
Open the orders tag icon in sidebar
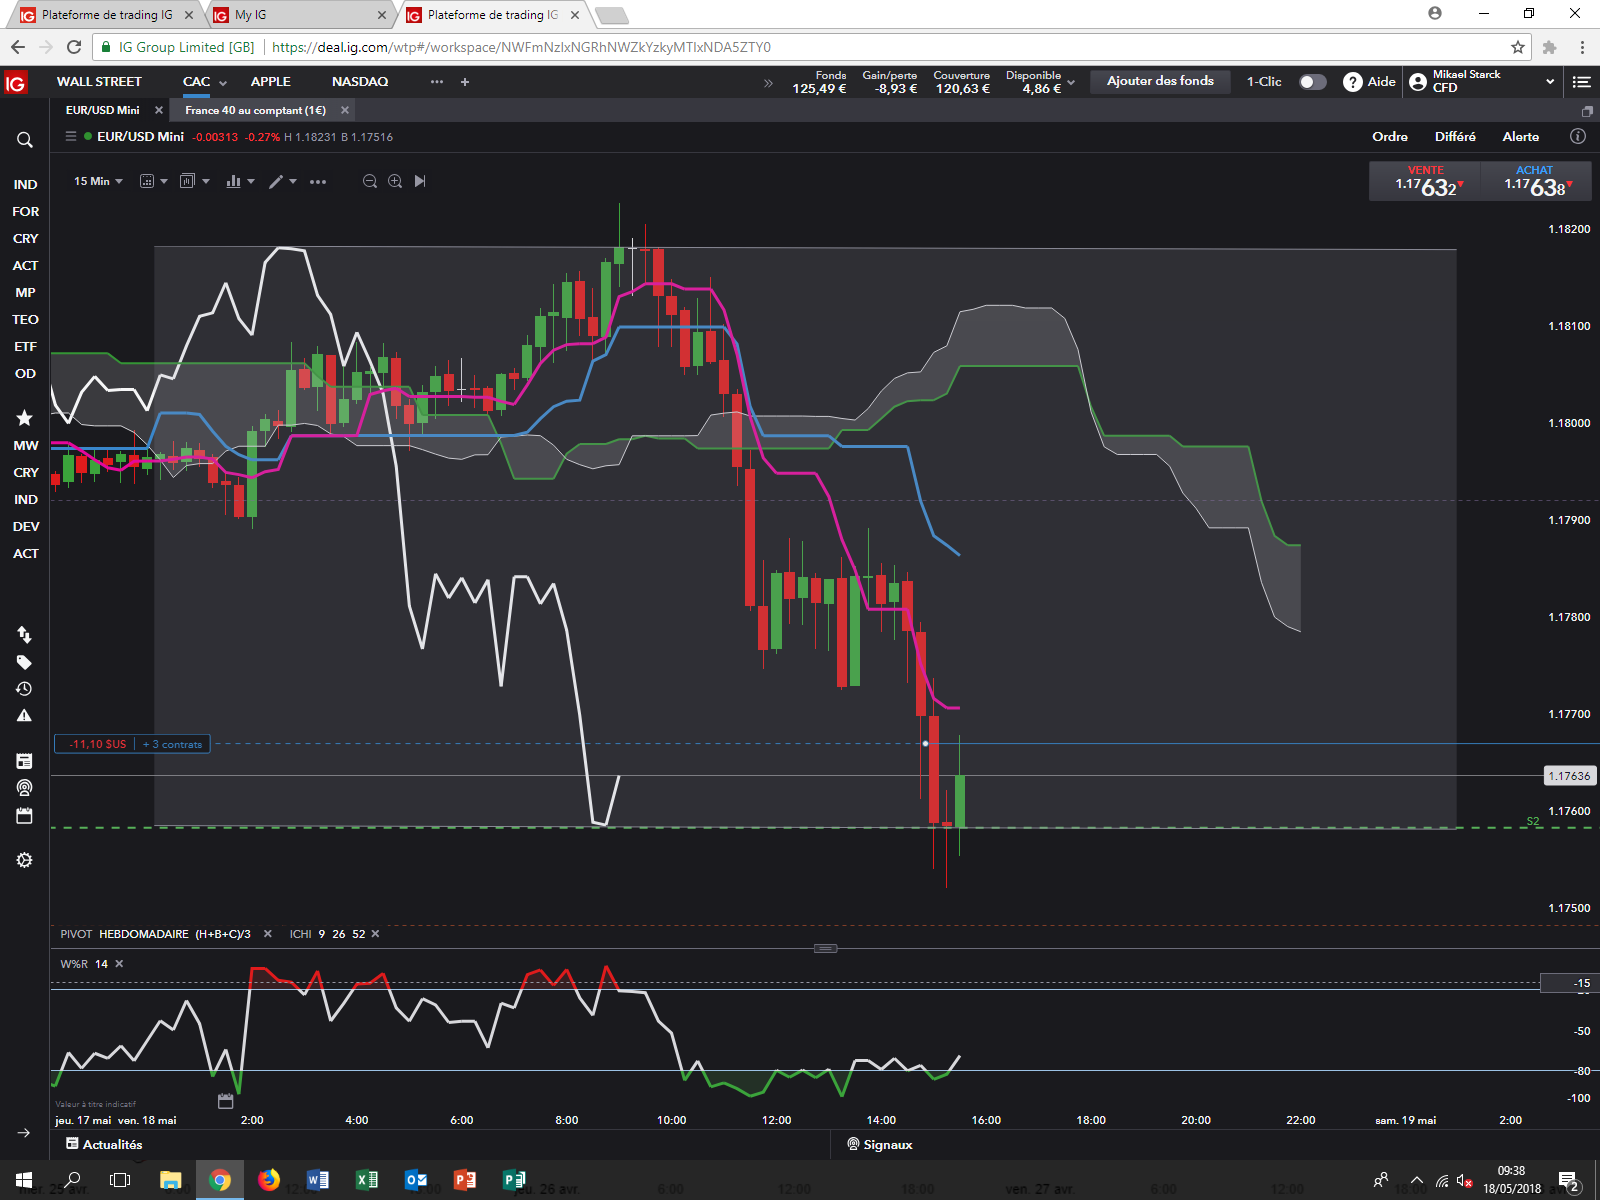pyautogui.click(x=25, y=662)
